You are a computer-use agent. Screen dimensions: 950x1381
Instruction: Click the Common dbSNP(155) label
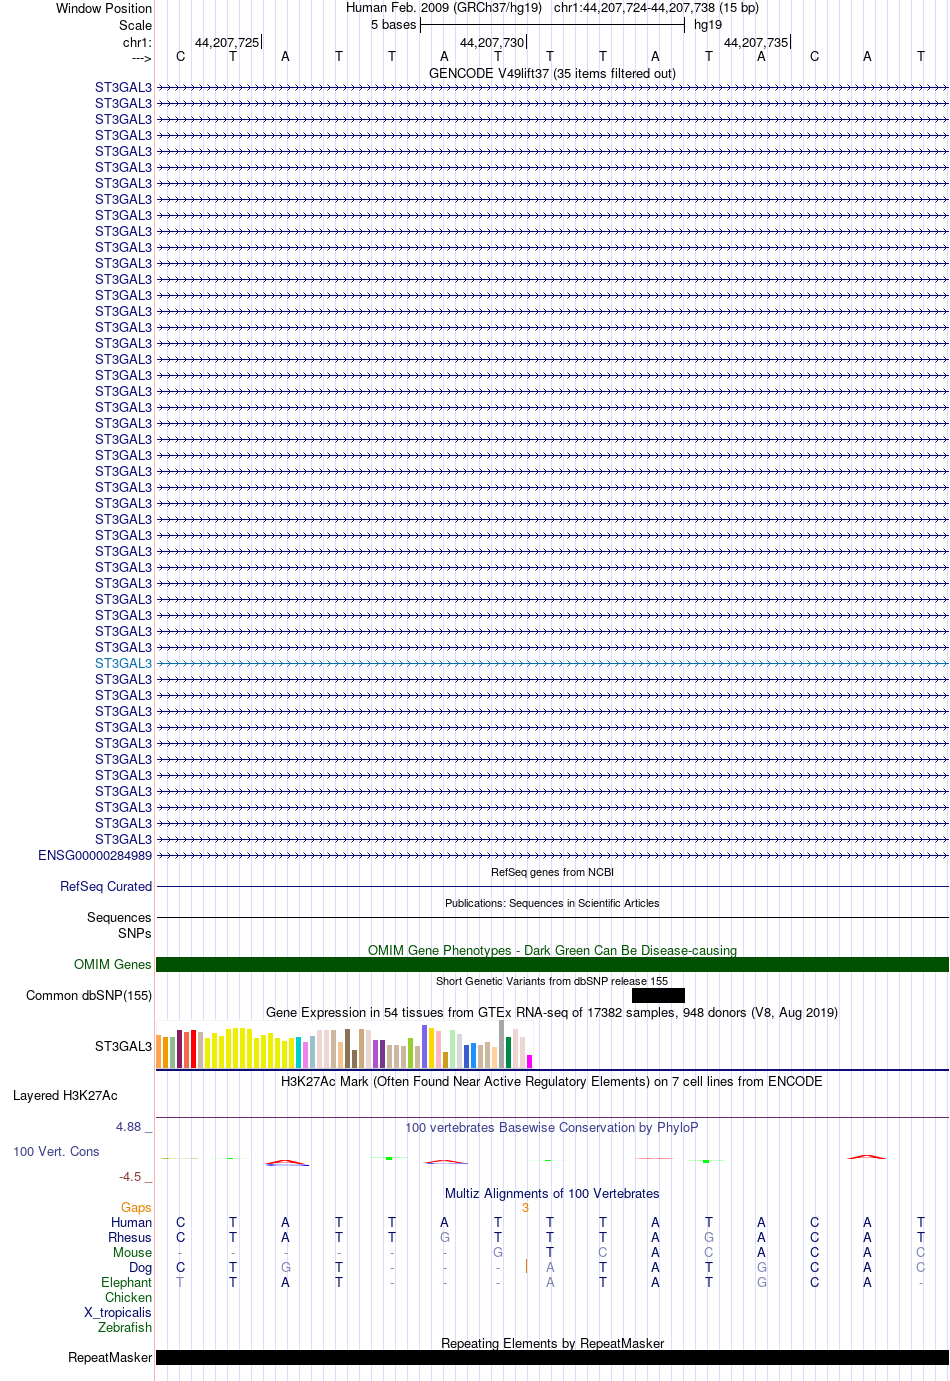click(89, 995)
